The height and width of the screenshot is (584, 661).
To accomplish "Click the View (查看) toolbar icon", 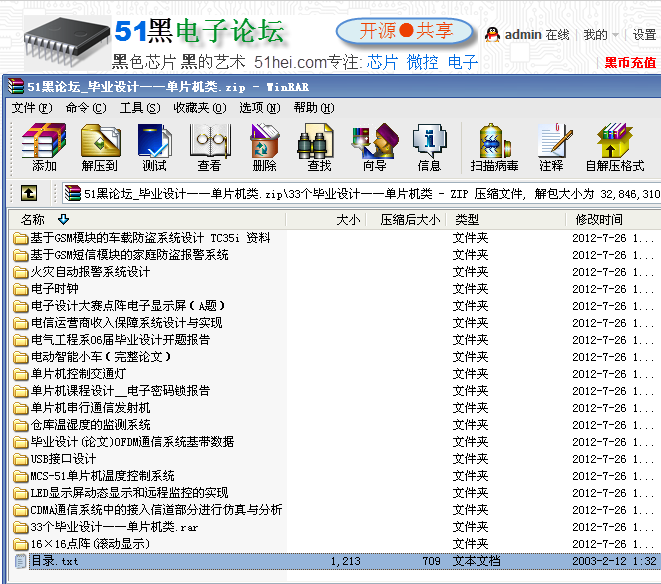I will click(210, 140).
